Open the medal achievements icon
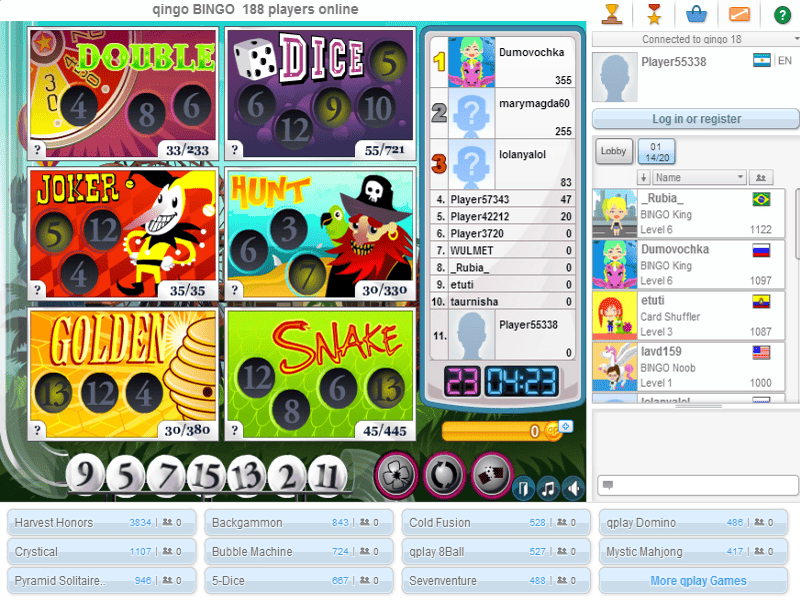This screenshot has width=800, height=600. tap(654, 14)
